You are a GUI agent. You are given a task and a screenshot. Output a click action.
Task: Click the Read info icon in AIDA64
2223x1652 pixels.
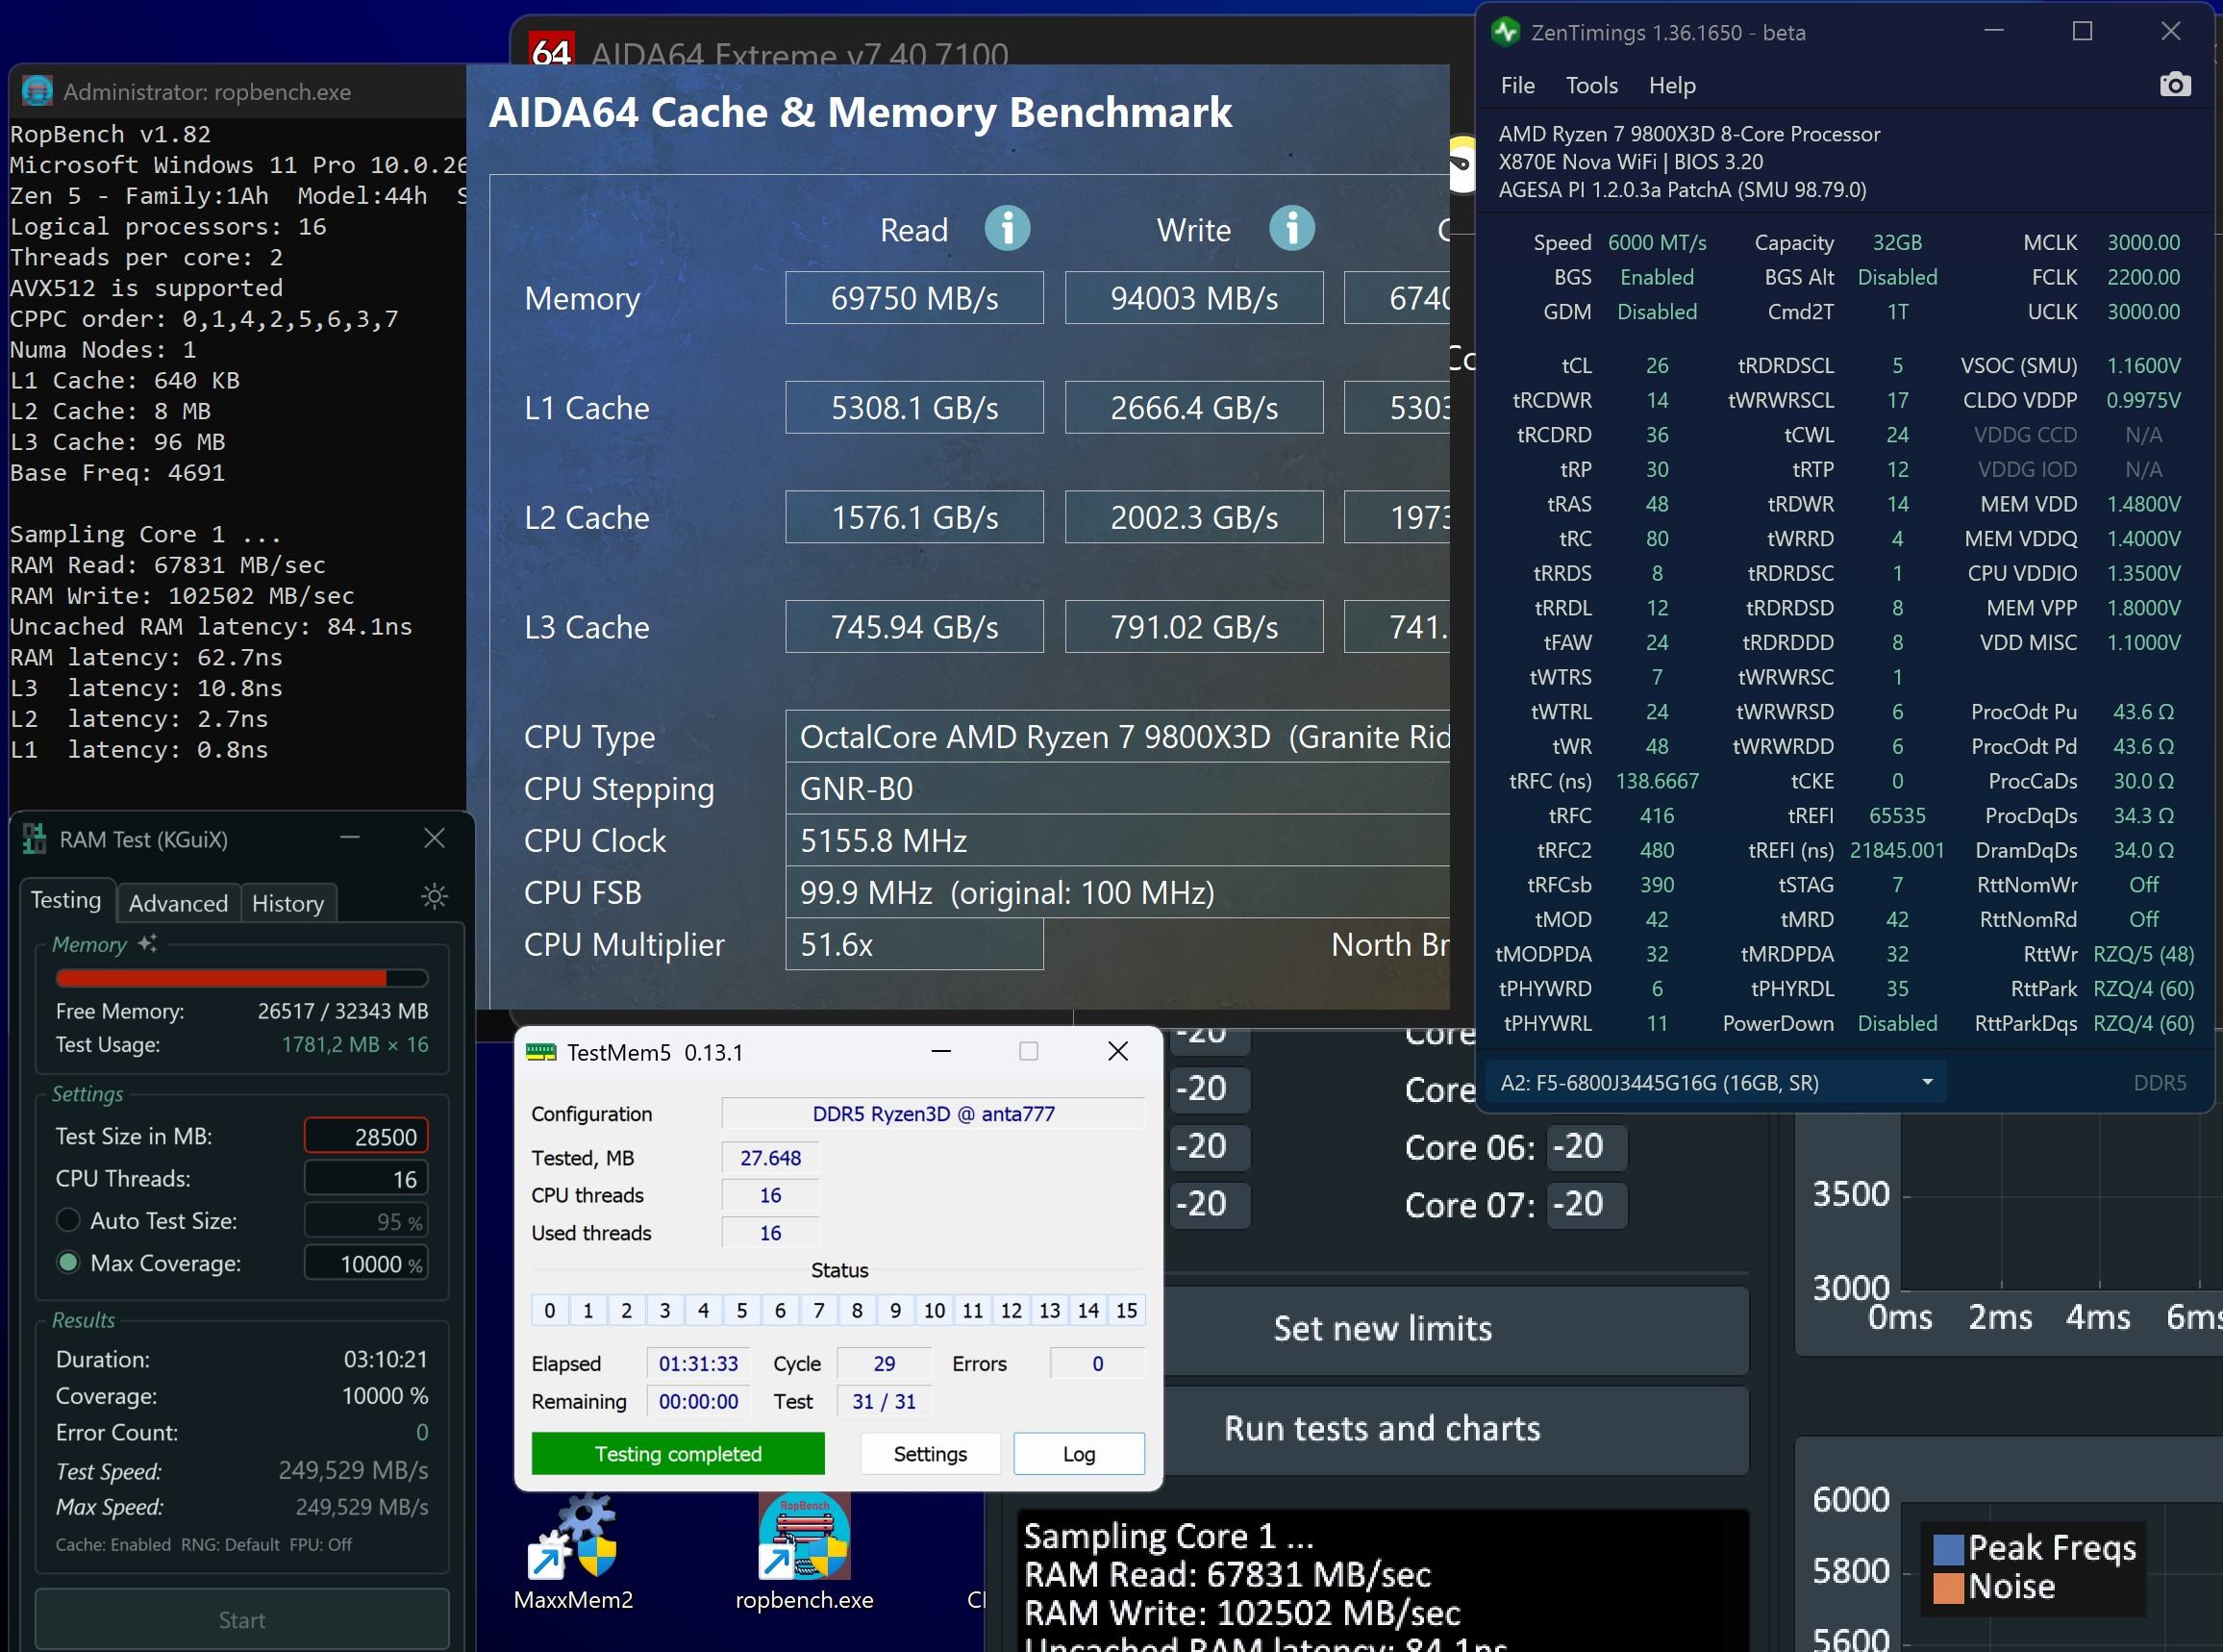pos(1007,229)
